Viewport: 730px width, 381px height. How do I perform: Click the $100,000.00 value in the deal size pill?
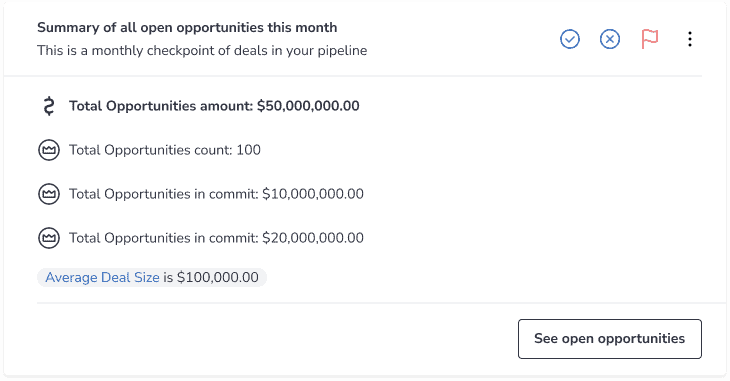point(218,278)
